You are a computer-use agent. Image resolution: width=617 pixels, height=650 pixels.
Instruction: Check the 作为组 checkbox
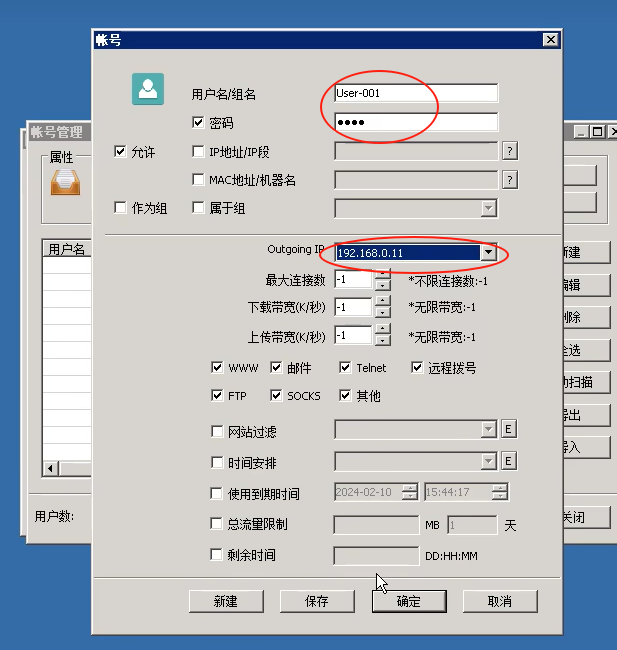coord(120,207)
